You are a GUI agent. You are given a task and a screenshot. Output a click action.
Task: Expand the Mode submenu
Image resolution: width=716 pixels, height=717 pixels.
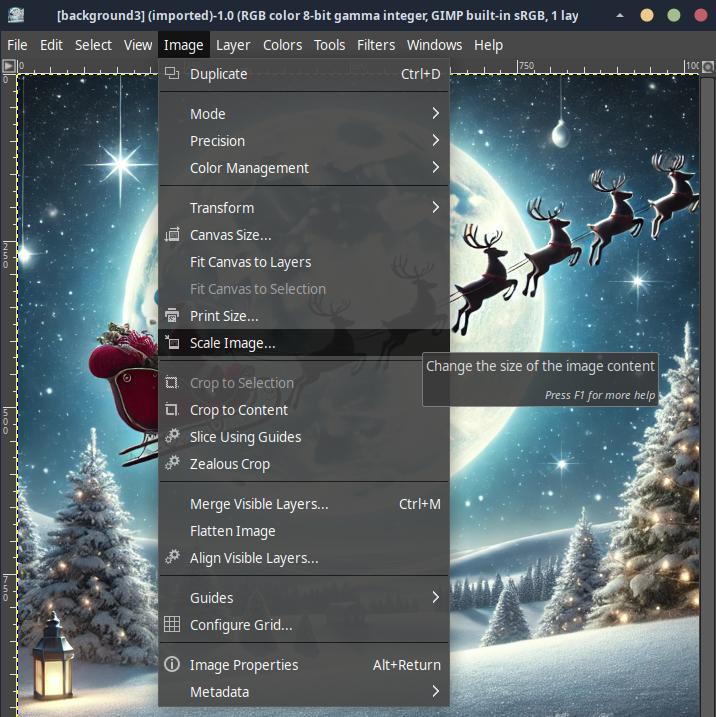tap(304, 113)
